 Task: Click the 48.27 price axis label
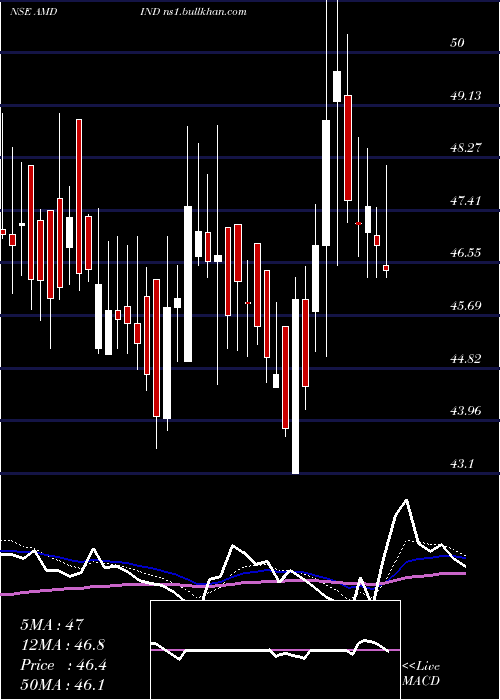pyautogui.click(x=466, y=148)
